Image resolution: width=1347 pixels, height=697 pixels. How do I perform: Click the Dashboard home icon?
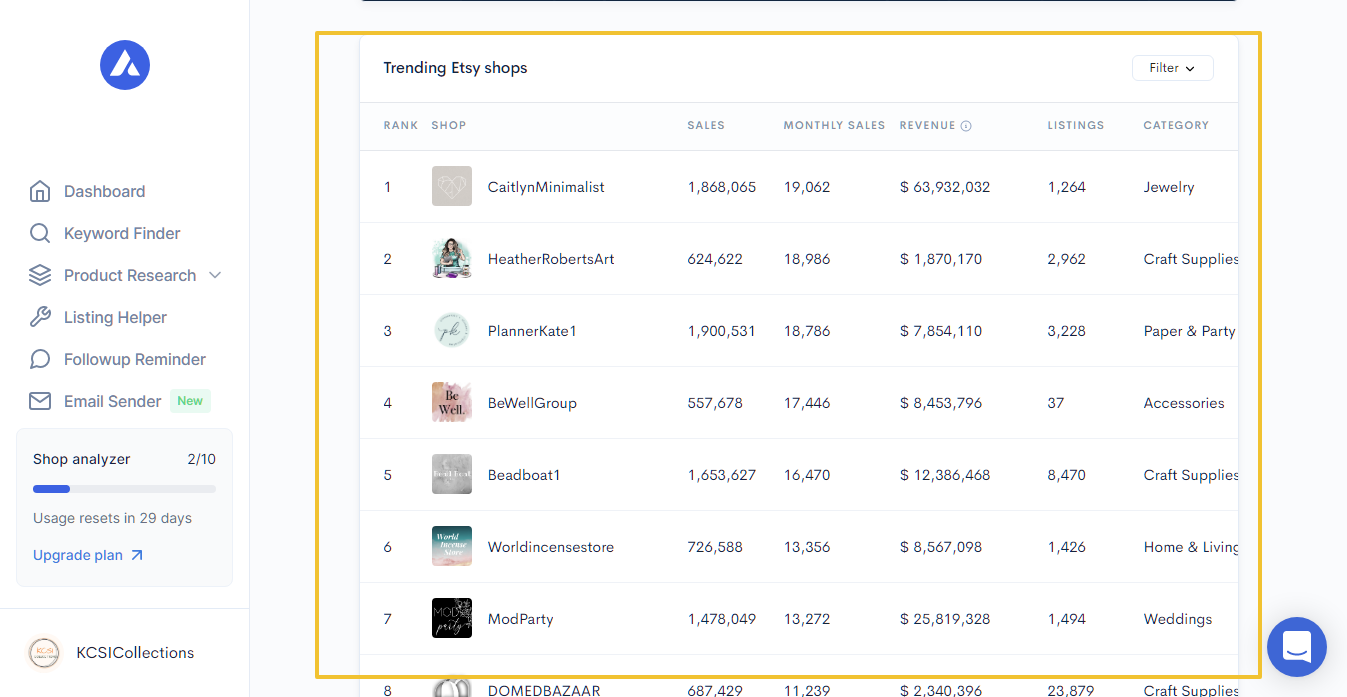click(40, 191)
